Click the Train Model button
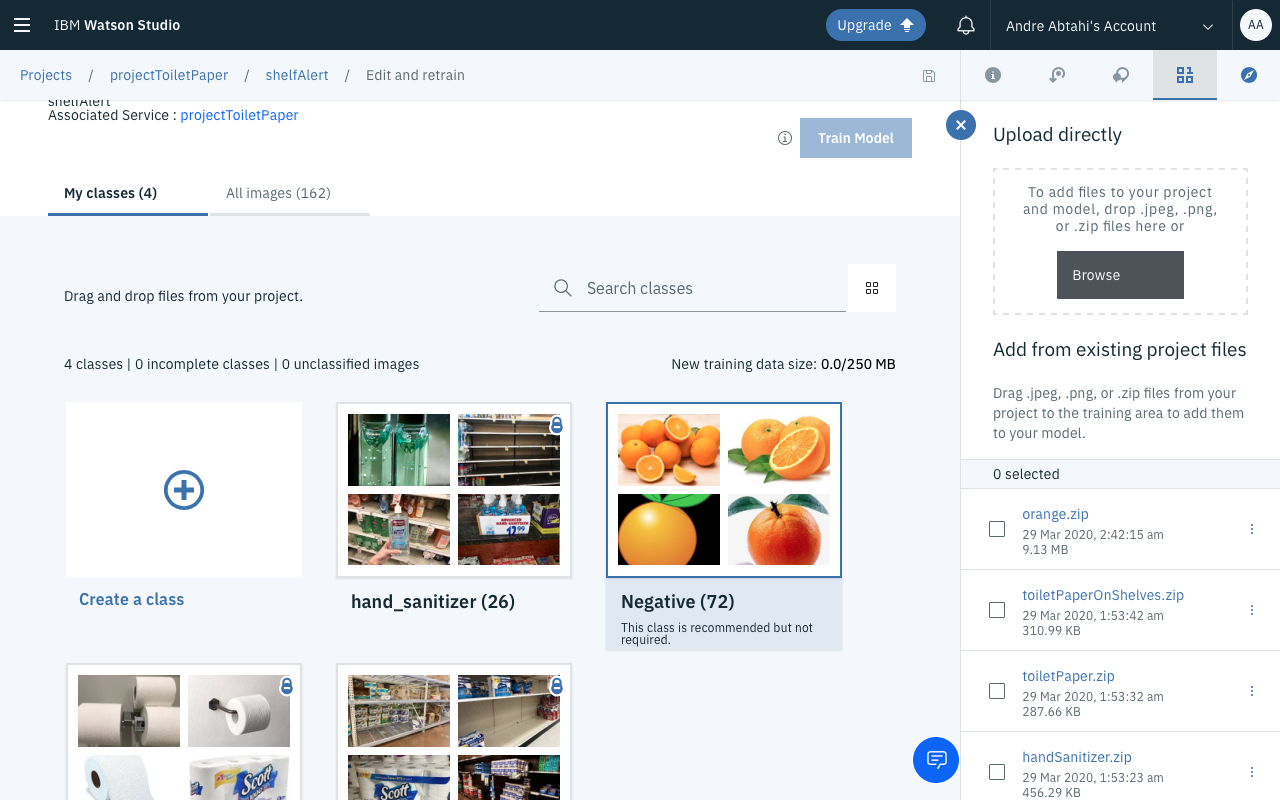 point(856,138)
